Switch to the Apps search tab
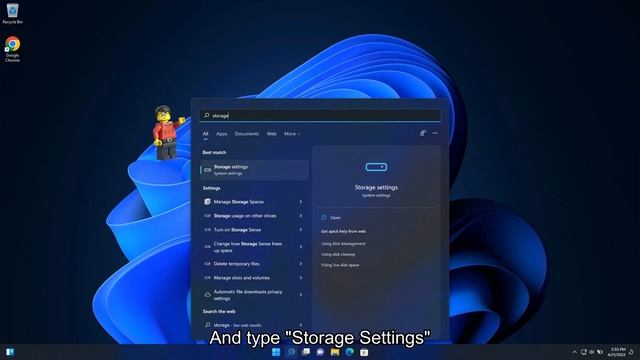Viewport: 640px width, 360px height. click(222, 134)
